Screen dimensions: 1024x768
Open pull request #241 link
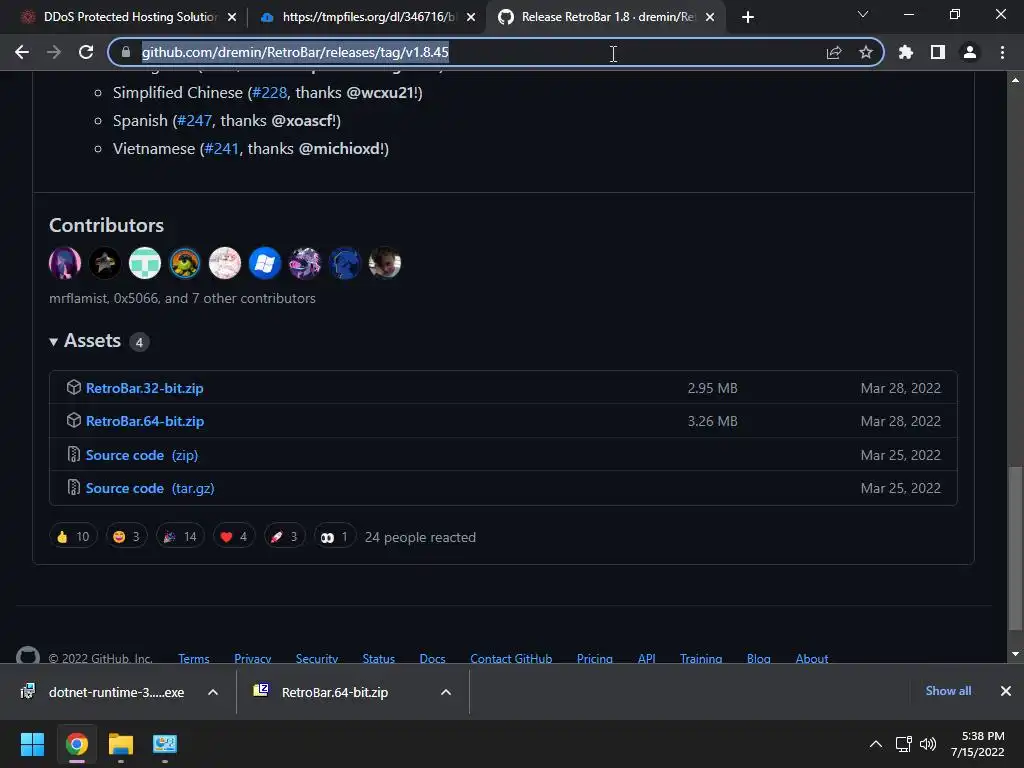[221, 149]
